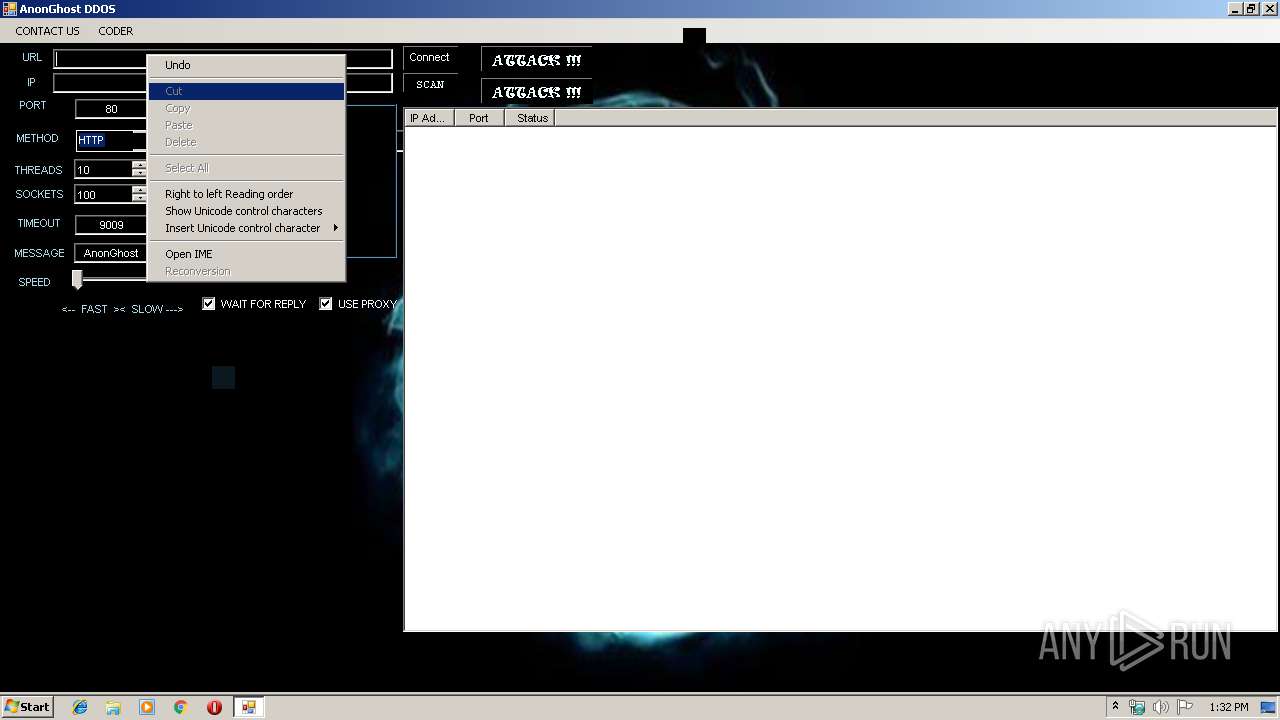Increase the SOCKETS value with up arrow
This screenshot has height=720, width=1280.
pyautogui.click(x=139, y=190)
